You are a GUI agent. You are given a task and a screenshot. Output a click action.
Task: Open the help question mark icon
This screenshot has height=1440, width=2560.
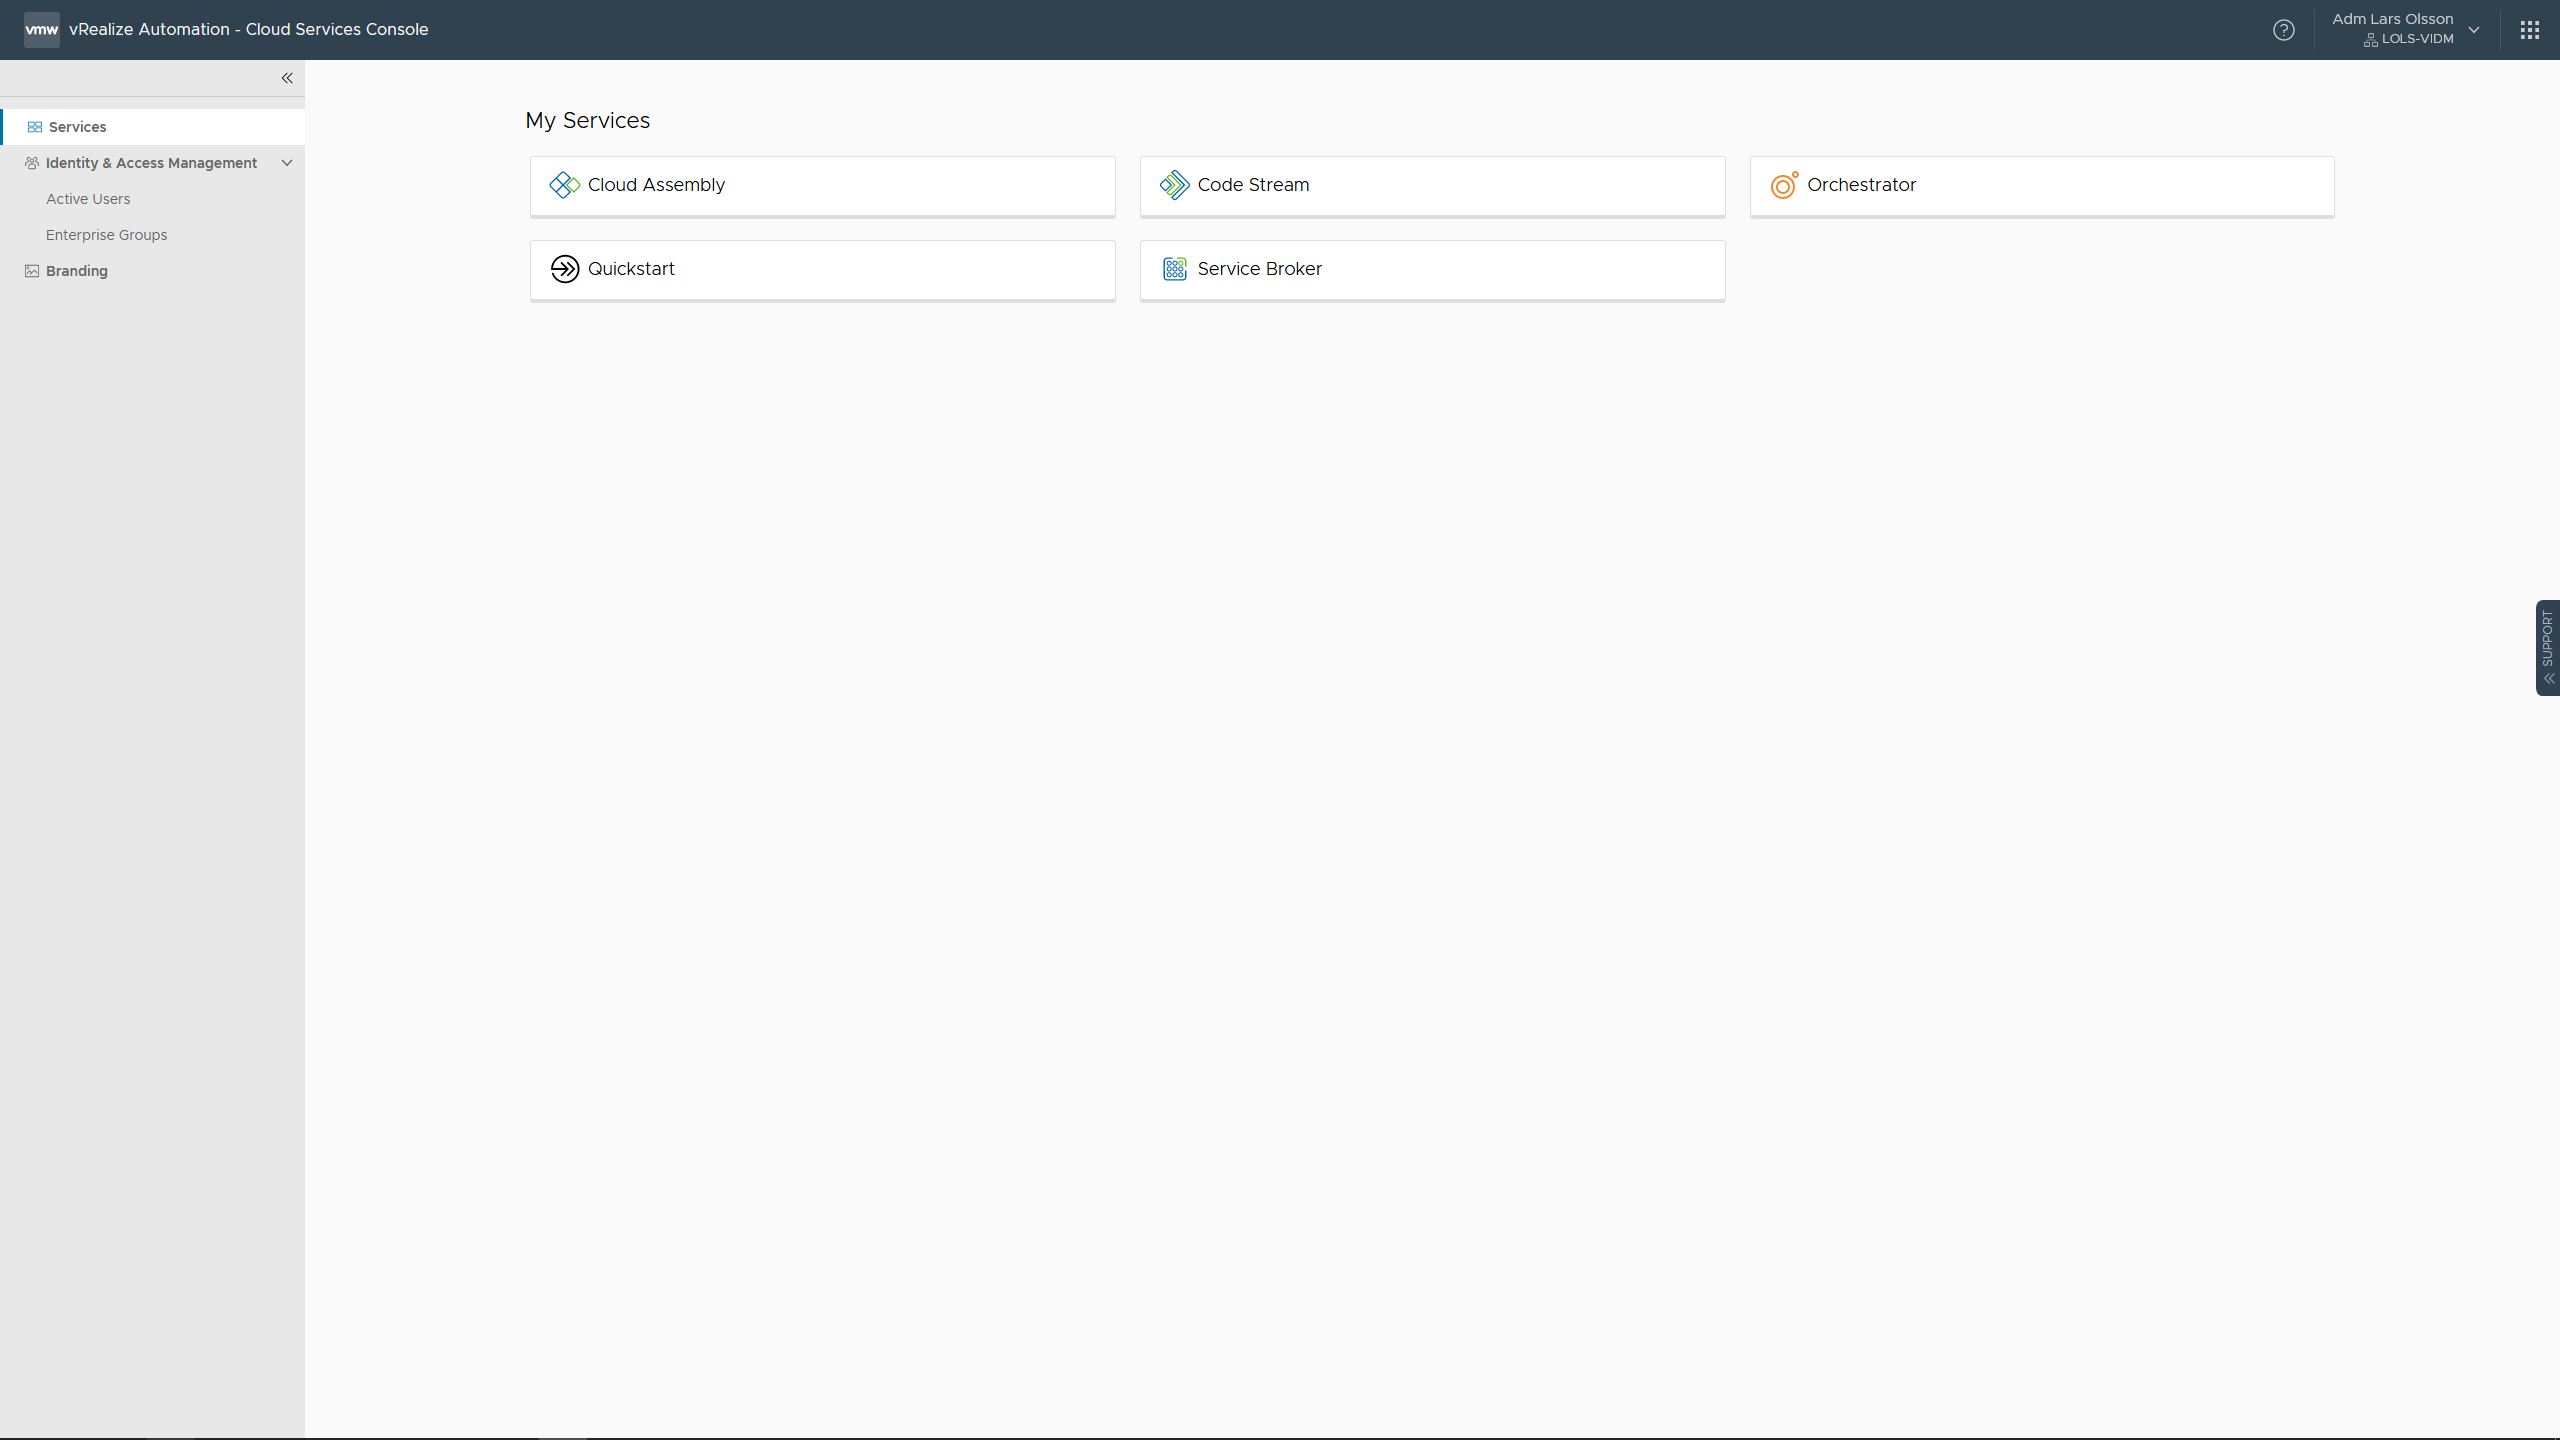(x=2283, y=30)
